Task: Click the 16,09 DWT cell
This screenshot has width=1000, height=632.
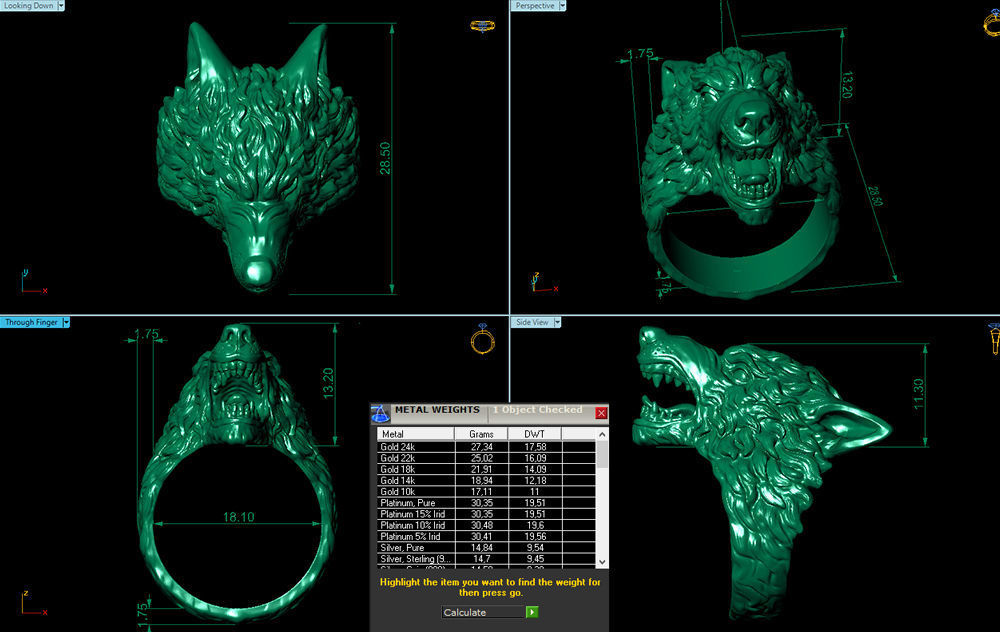Action: 535,458
